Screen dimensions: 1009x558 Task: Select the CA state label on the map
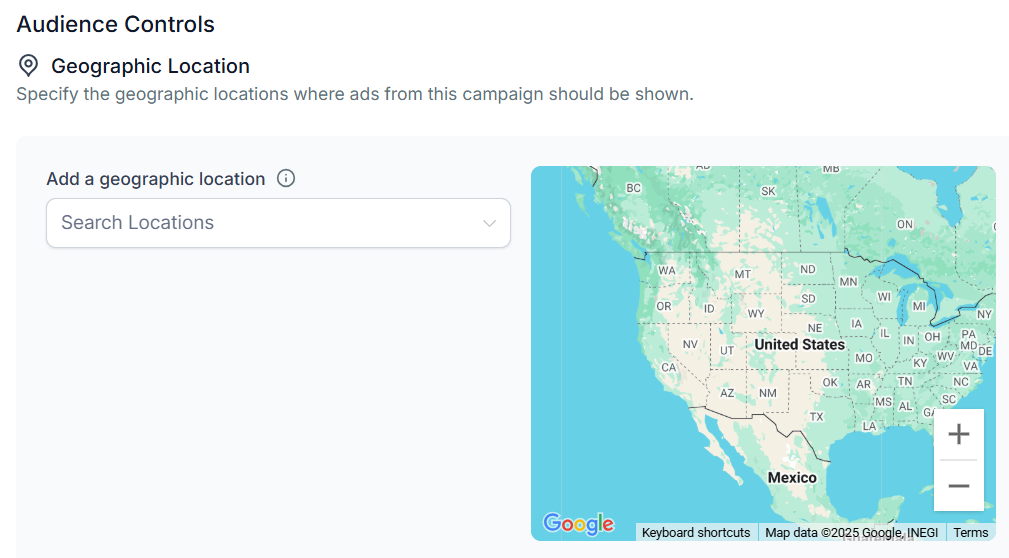click(x=669, y=367)
